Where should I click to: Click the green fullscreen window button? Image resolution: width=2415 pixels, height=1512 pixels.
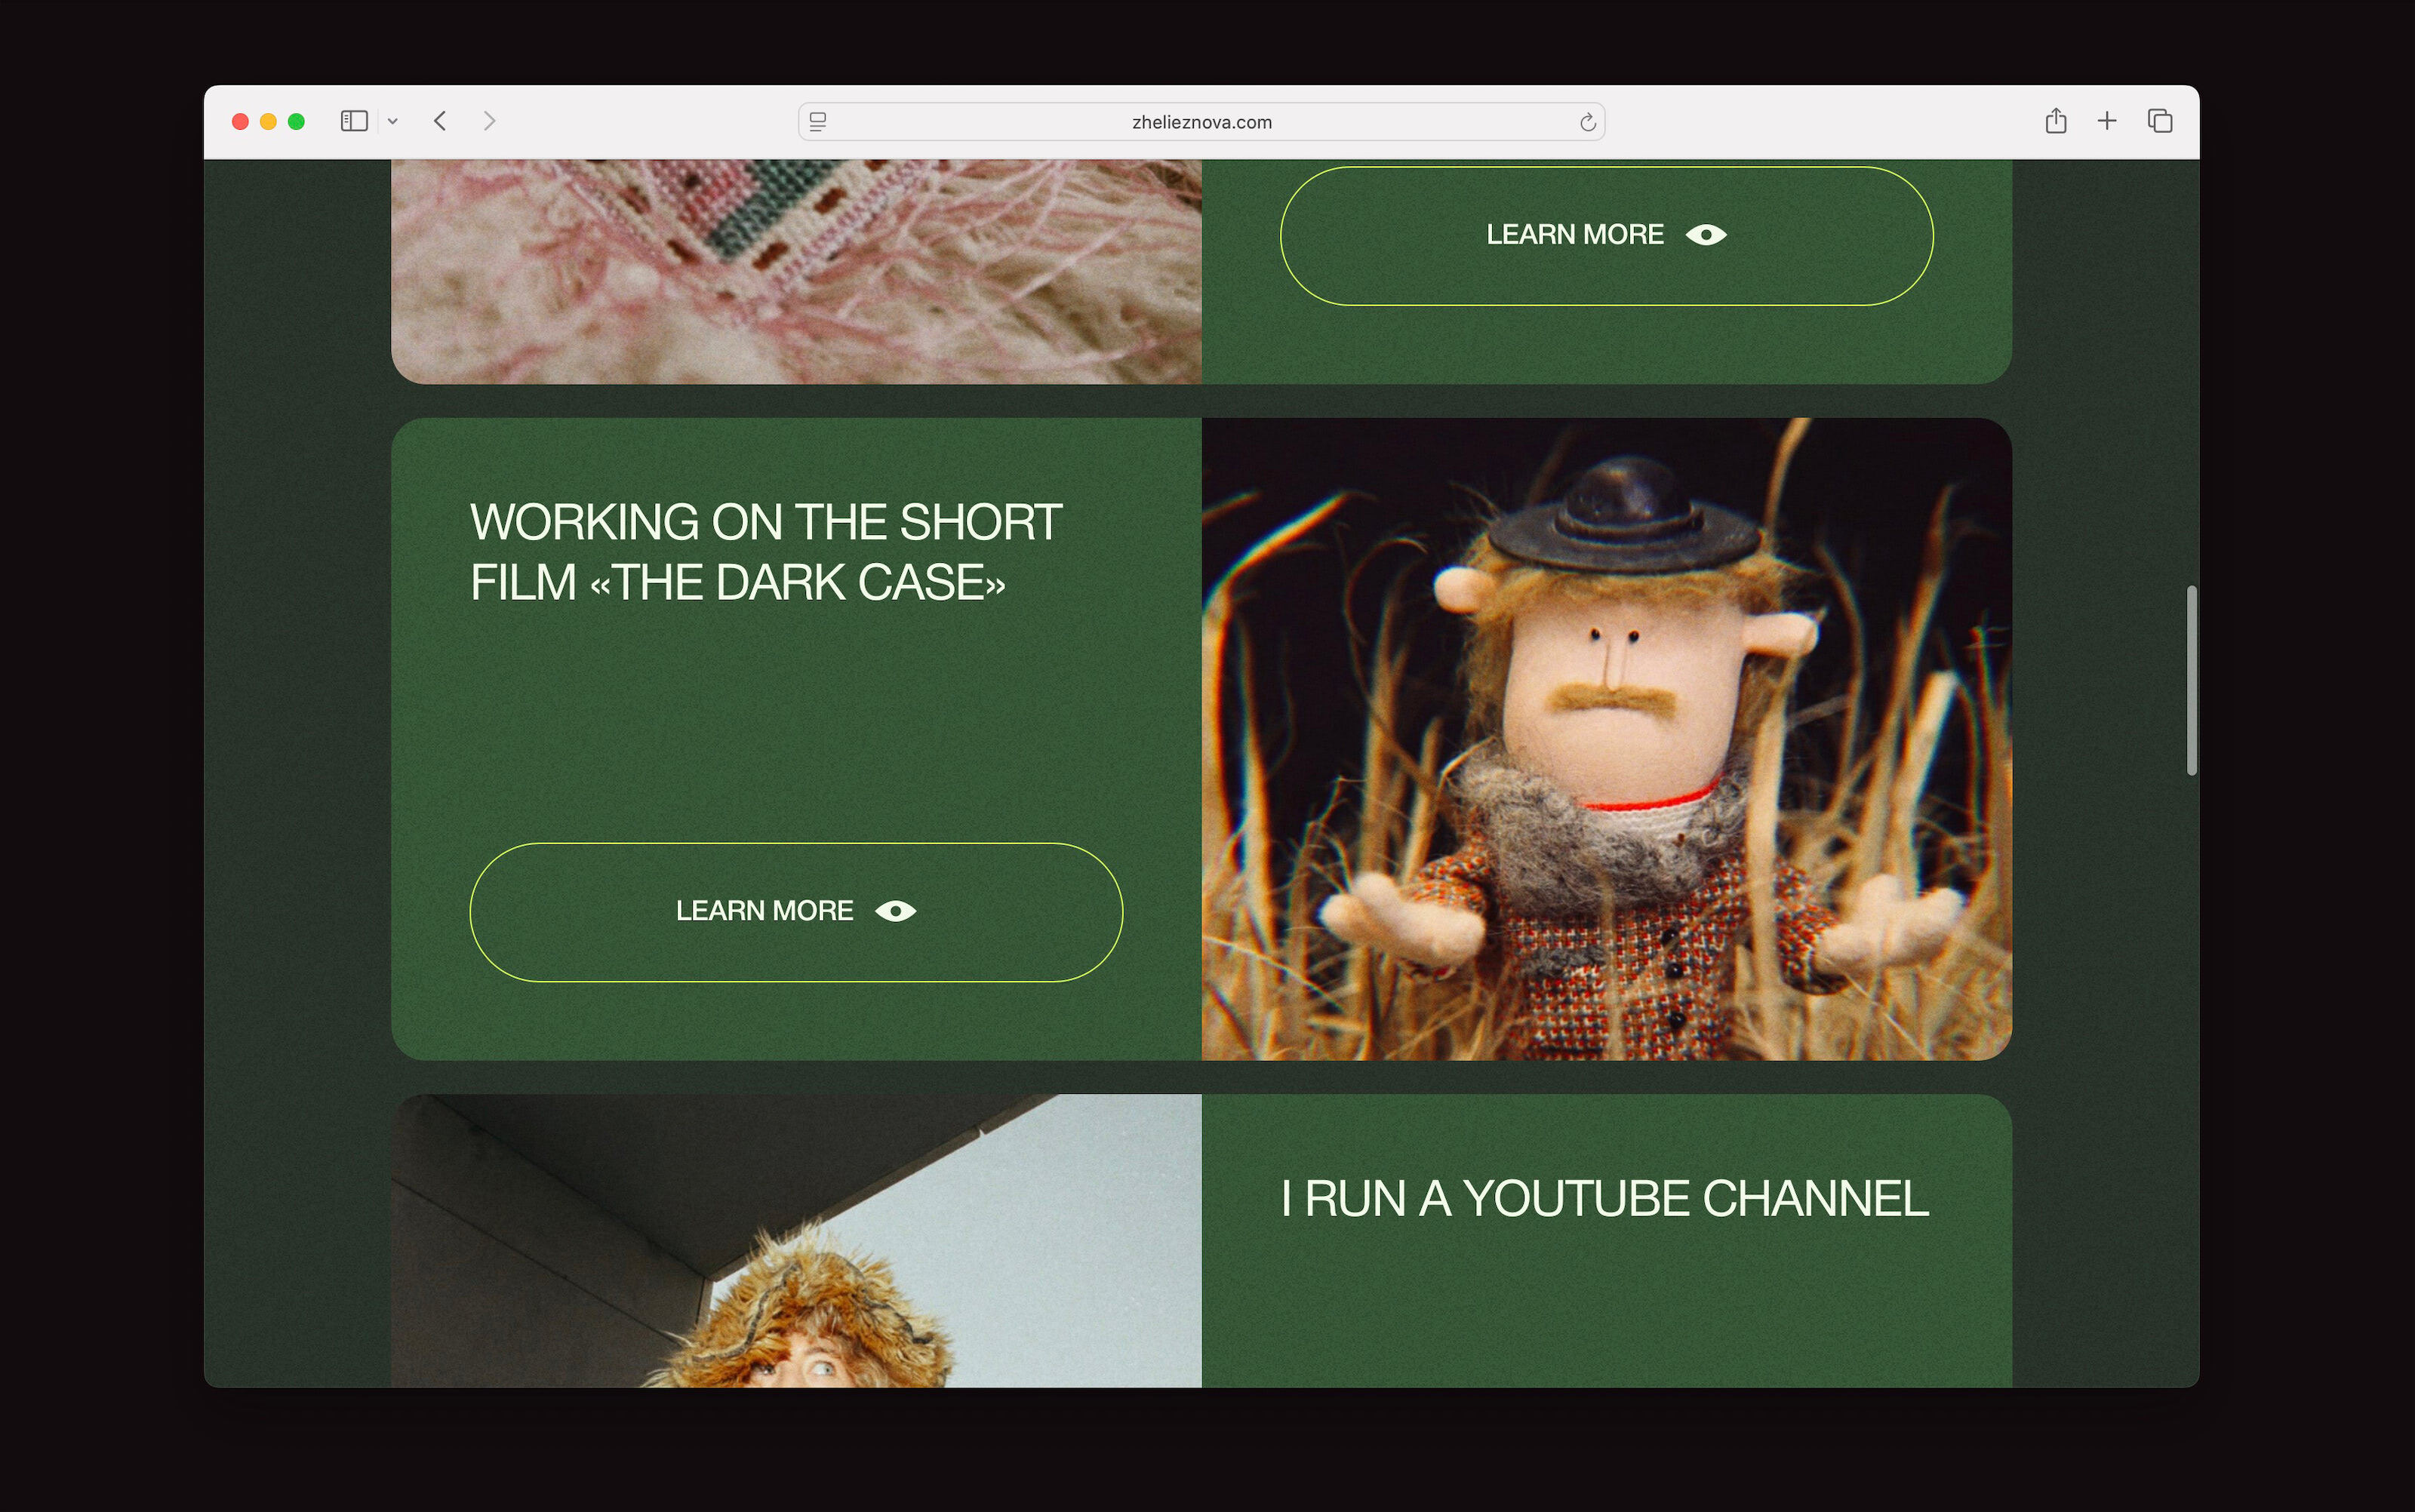point(296,122)
